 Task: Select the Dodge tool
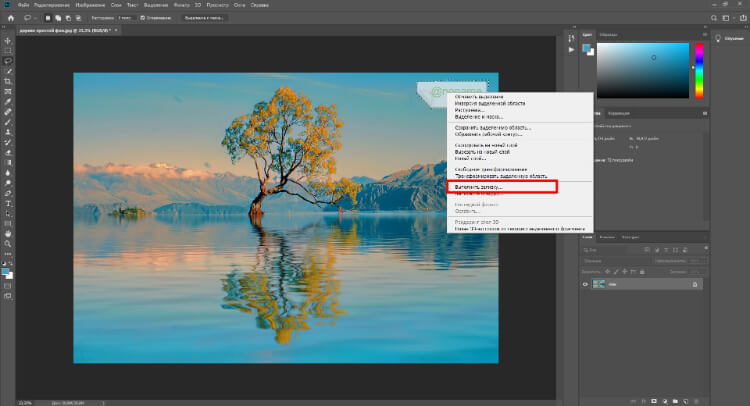[8, 183]
